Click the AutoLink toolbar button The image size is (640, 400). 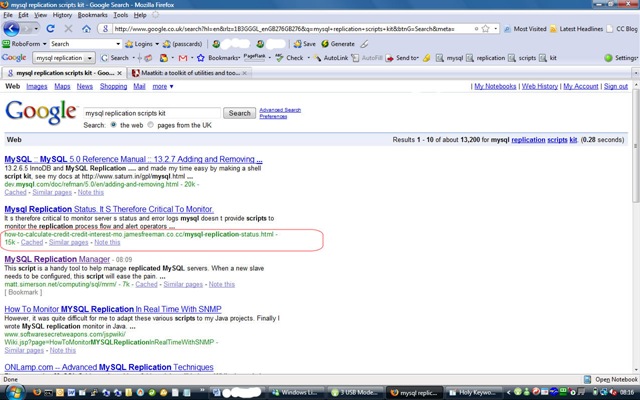point(331,58)
